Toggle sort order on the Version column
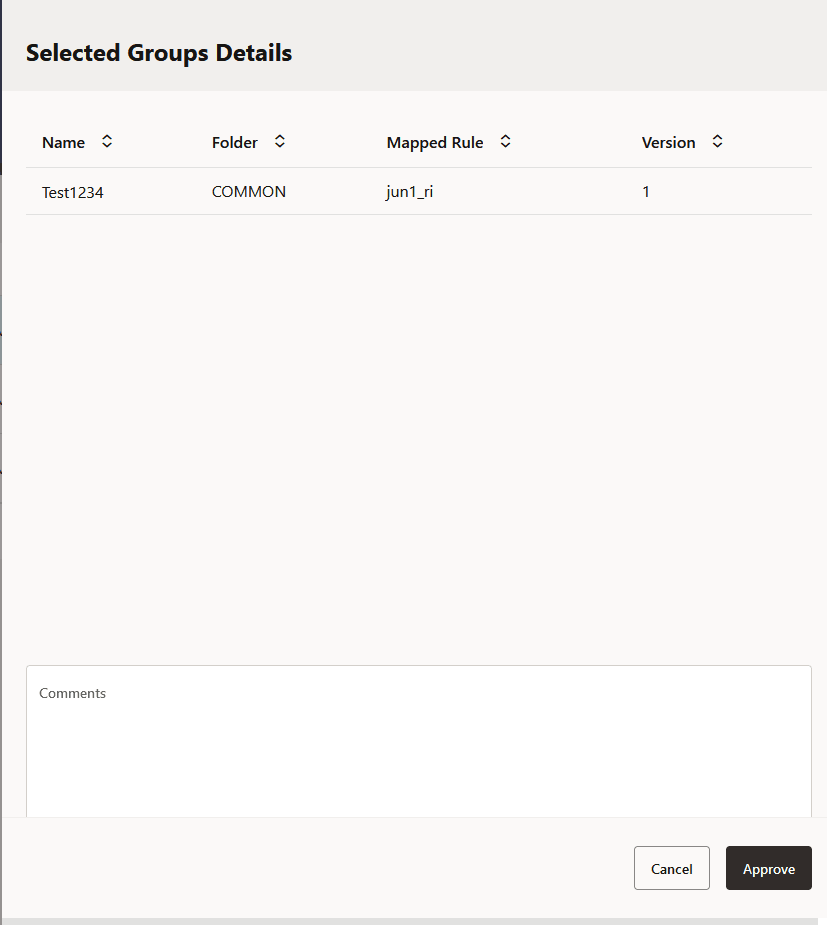The width and height of the screenshot is (827, 925). [717, 141]
